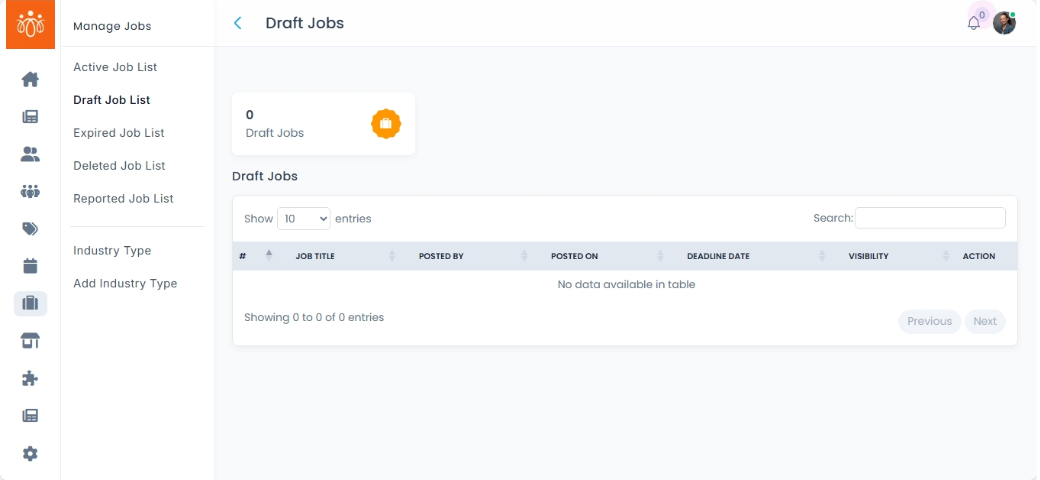
Task: Select Expired Job List menu item
Action: coord(119,133)
